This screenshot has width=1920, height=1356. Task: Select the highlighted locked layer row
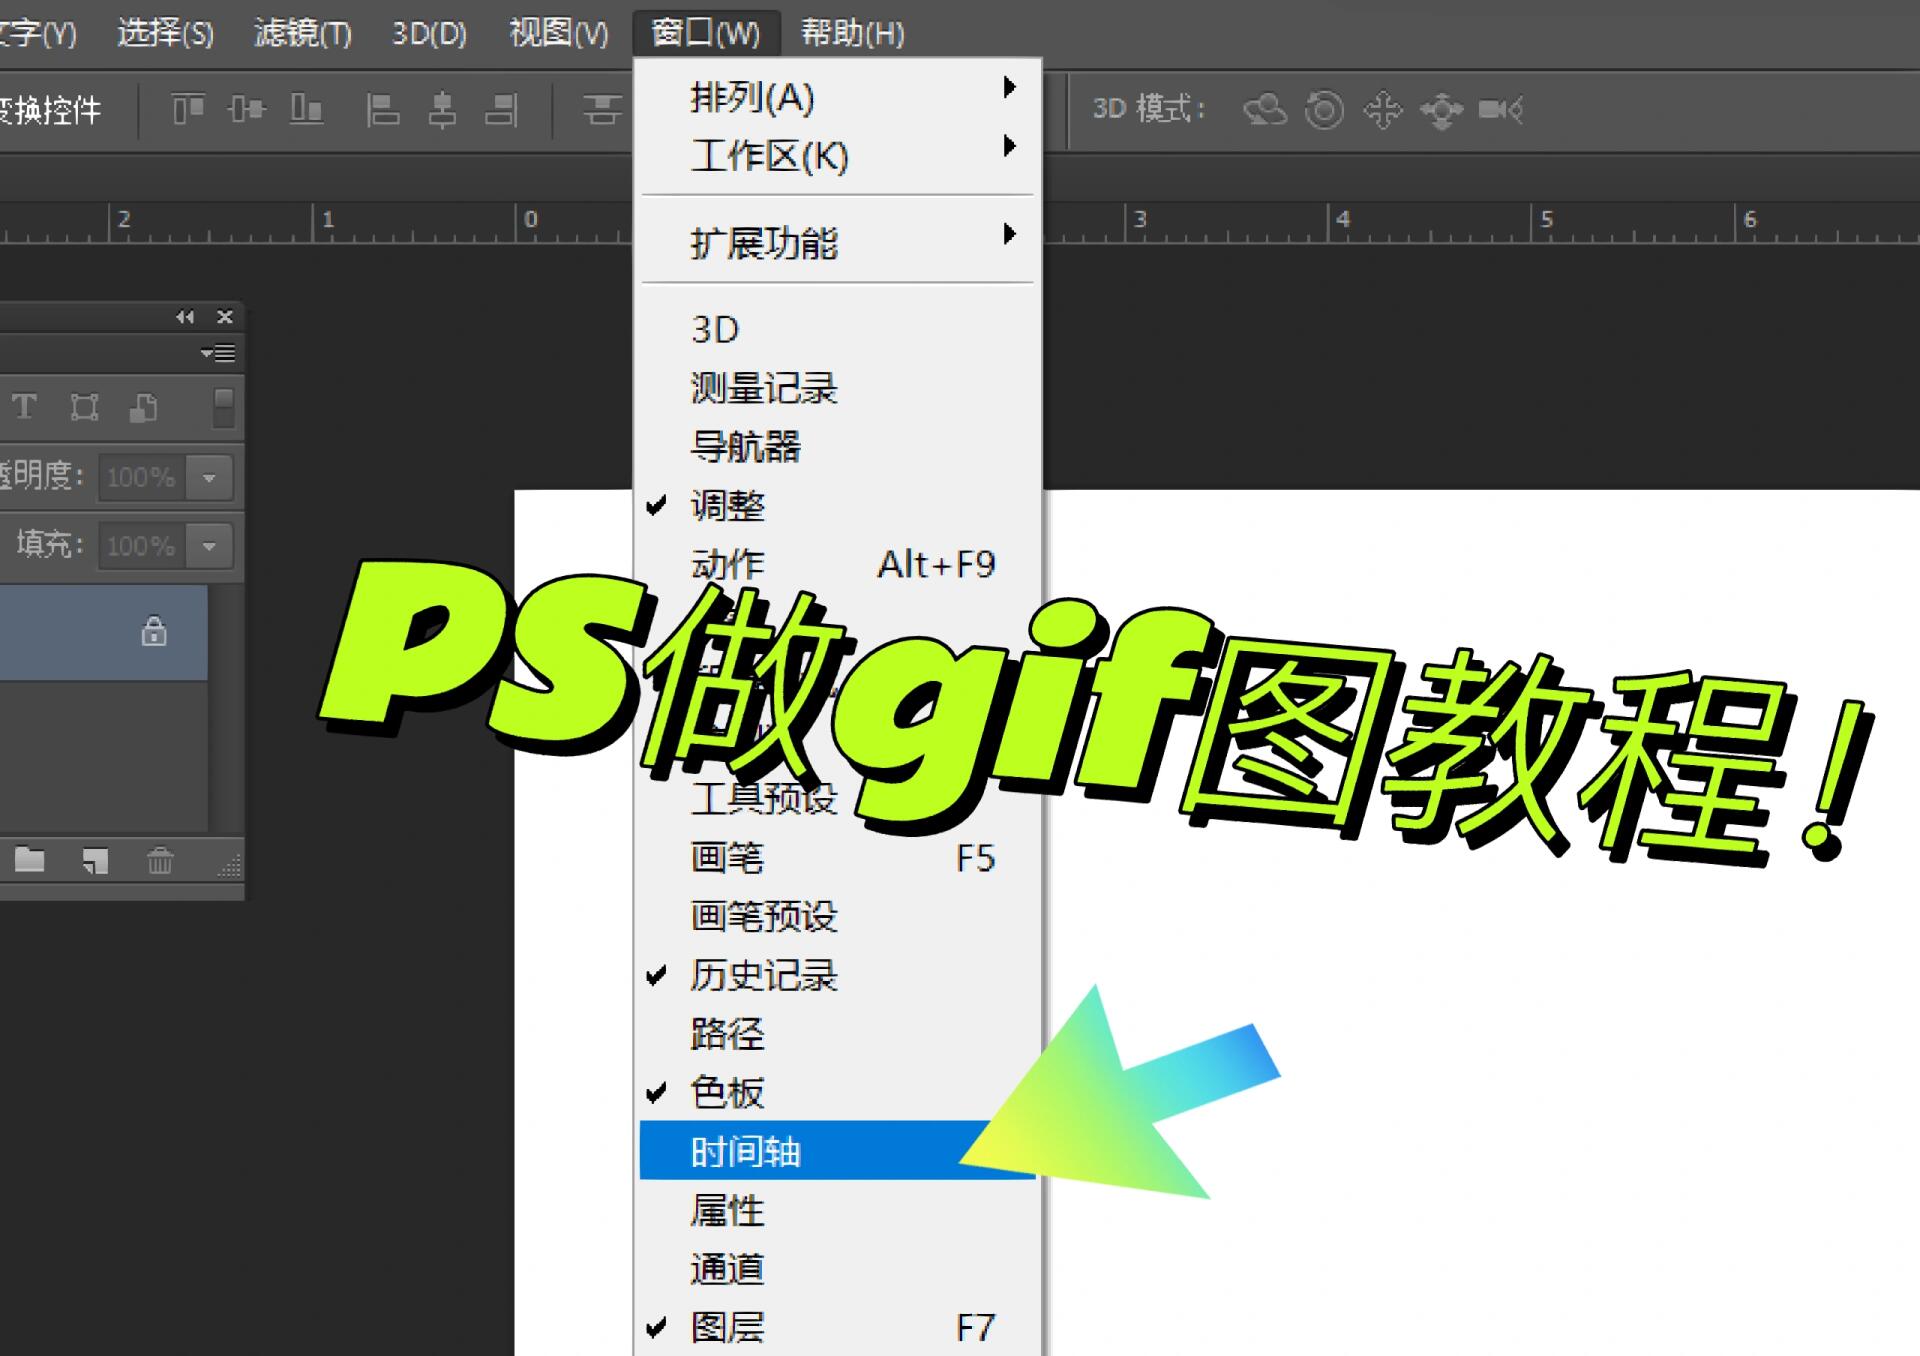point(103,632)
